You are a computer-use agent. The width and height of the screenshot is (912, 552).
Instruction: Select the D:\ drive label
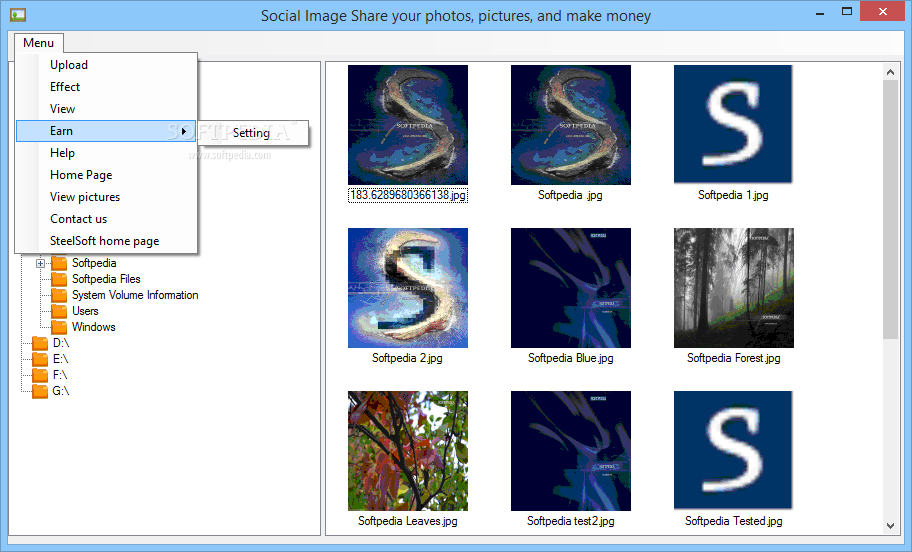pyautogui.click(x=61, y=343)
